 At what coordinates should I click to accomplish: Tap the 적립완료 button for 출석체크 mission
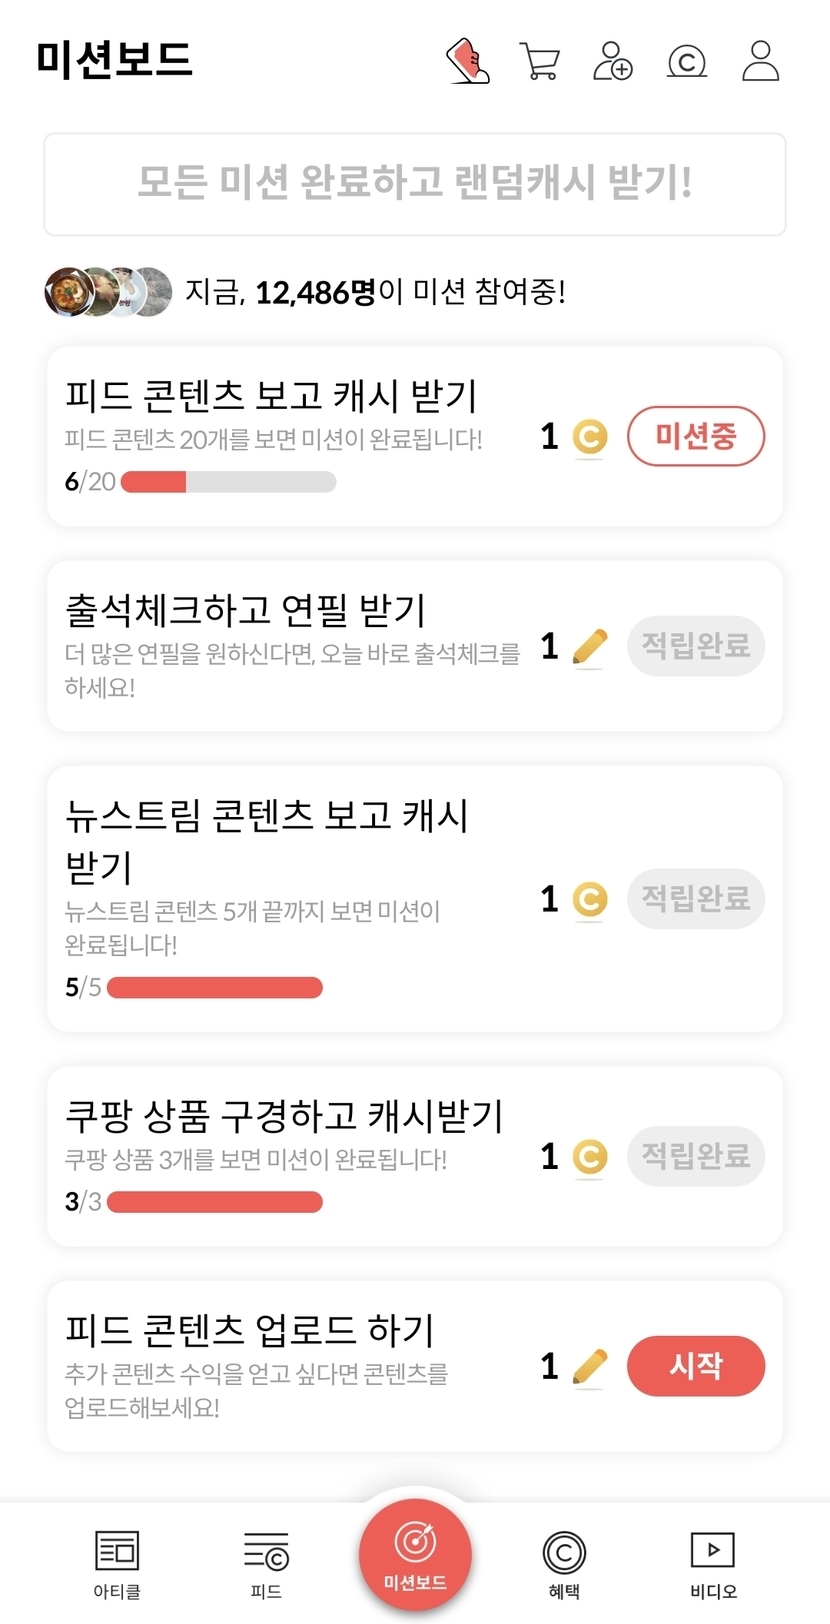pyautogui.click(x=696, y=646)
